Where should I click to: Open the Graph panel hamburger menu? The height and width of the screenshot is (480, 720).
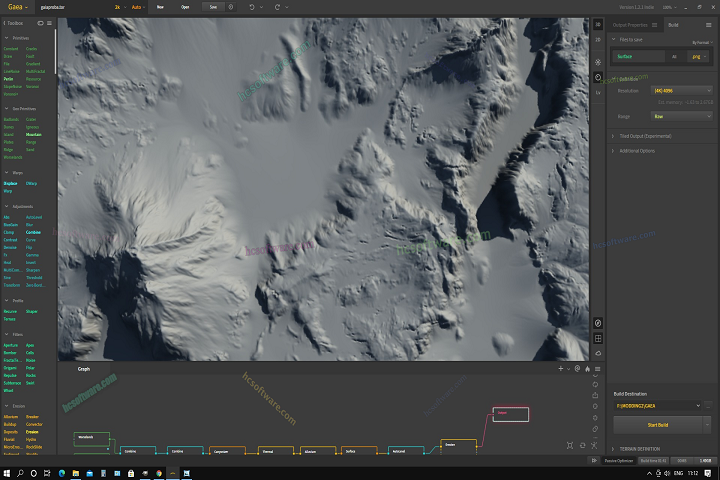click(598, 368)
